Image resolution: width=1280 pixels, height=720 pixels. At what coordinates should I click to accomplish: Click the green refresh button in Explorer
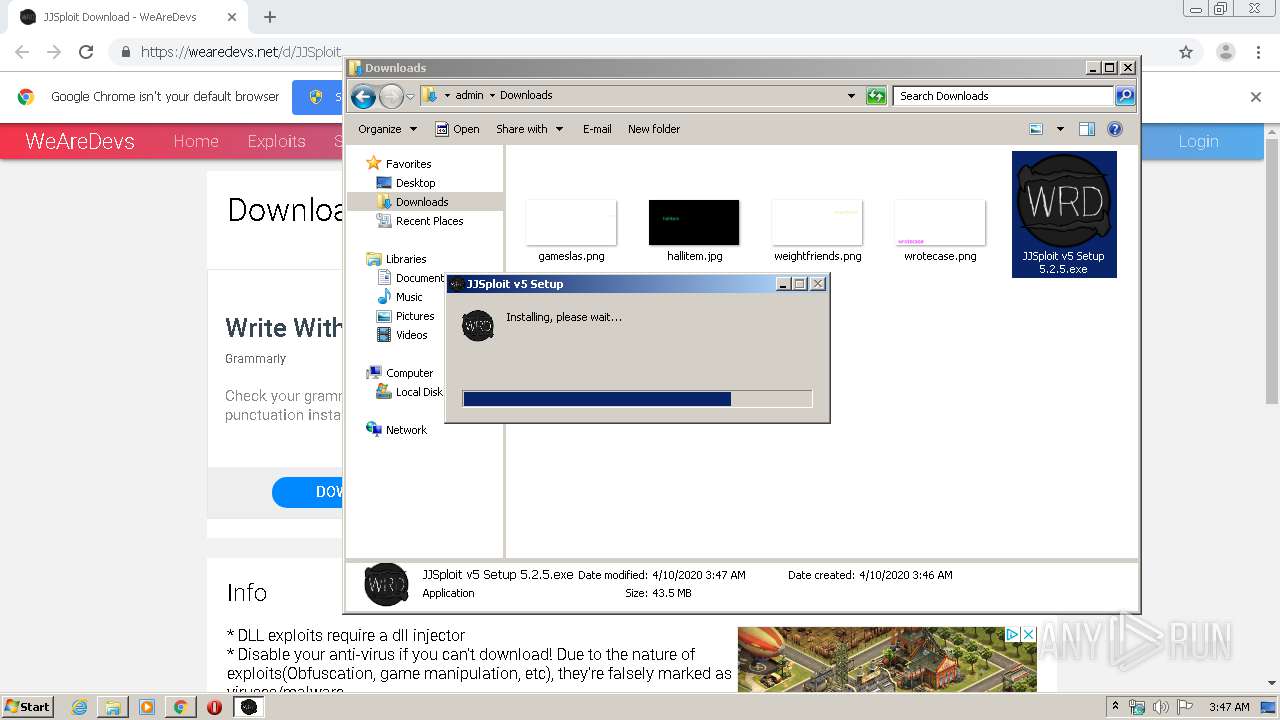click(x=876, y=96)
